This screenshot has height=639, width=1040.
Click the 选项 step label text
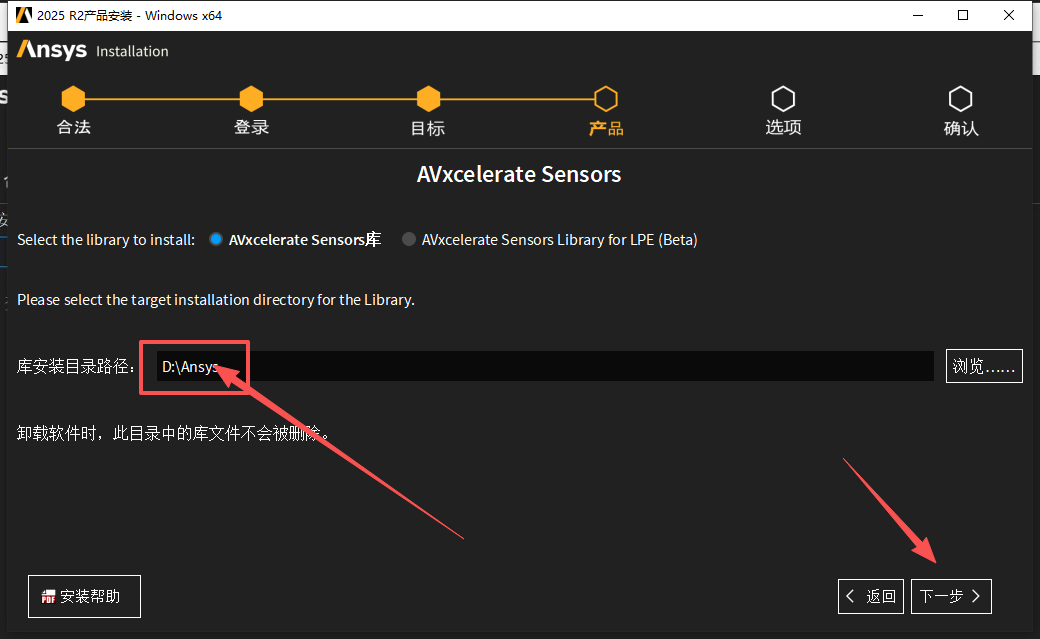coord(783,128)
